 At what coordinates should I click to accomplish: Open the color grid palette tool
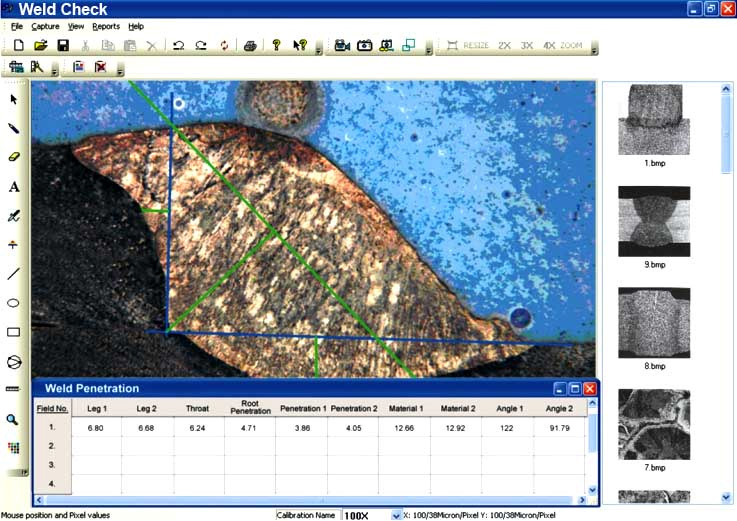(x=14, y=448)
